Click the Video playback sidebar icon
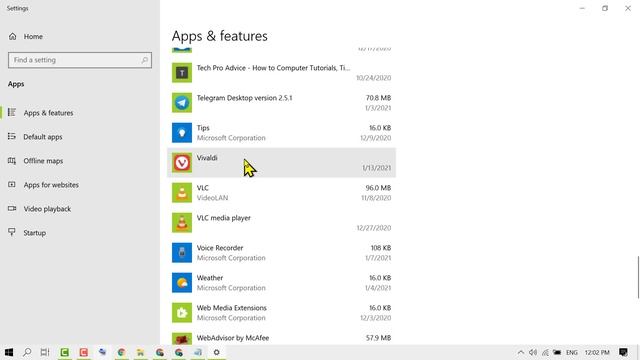 click(12, 209)
